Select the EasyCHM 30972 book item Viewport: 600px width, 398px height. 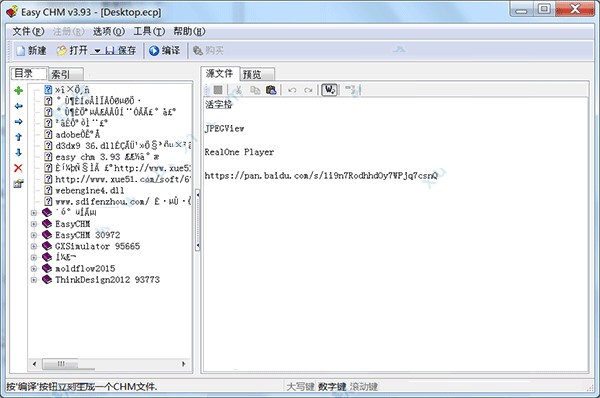pyautogui.click(x=88, y=235)
